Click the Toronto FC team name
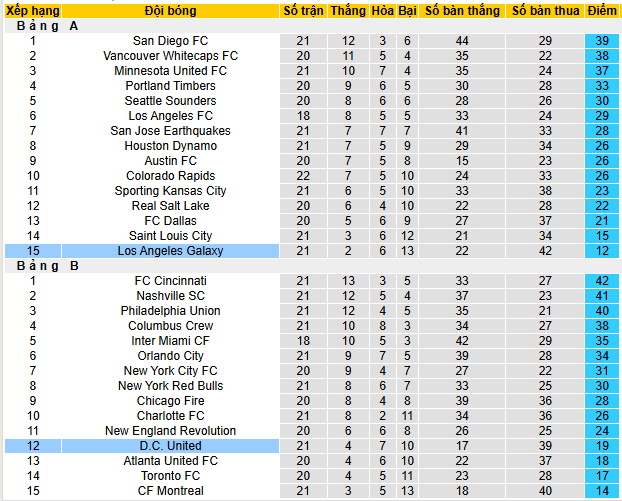 170,476
